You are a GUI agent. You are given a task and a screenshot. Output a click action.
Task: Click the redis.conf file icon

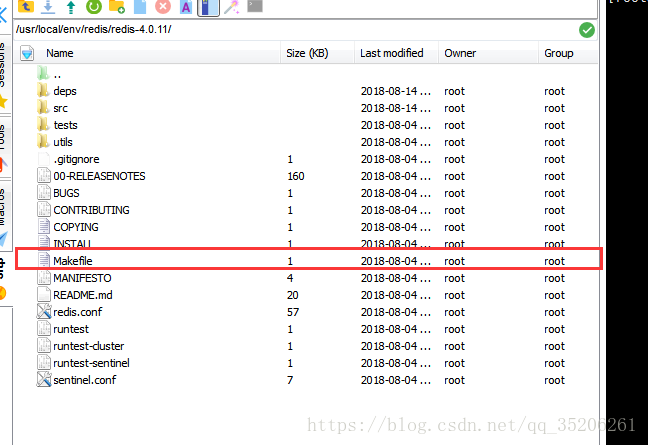(x=44, y=312)
